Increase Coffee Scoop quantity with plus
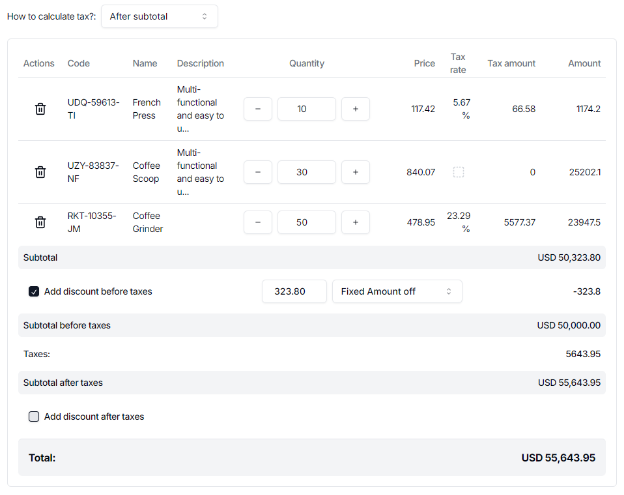This screenshot has width=624, height=495. tap(355, 172)
